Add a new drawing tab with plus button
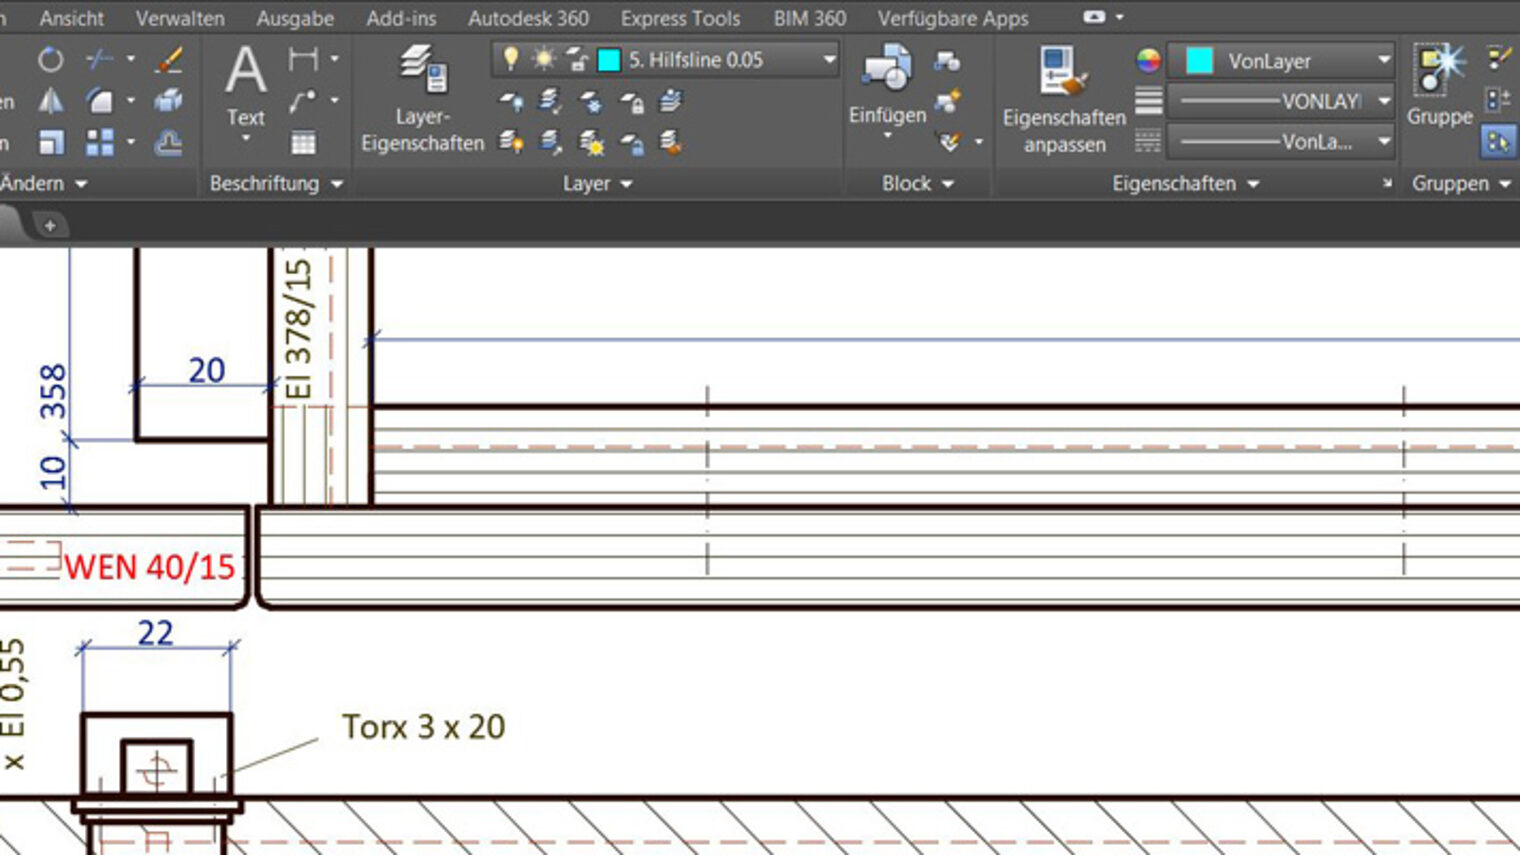Screen dimensions: 1520x855 click(50, 225)
